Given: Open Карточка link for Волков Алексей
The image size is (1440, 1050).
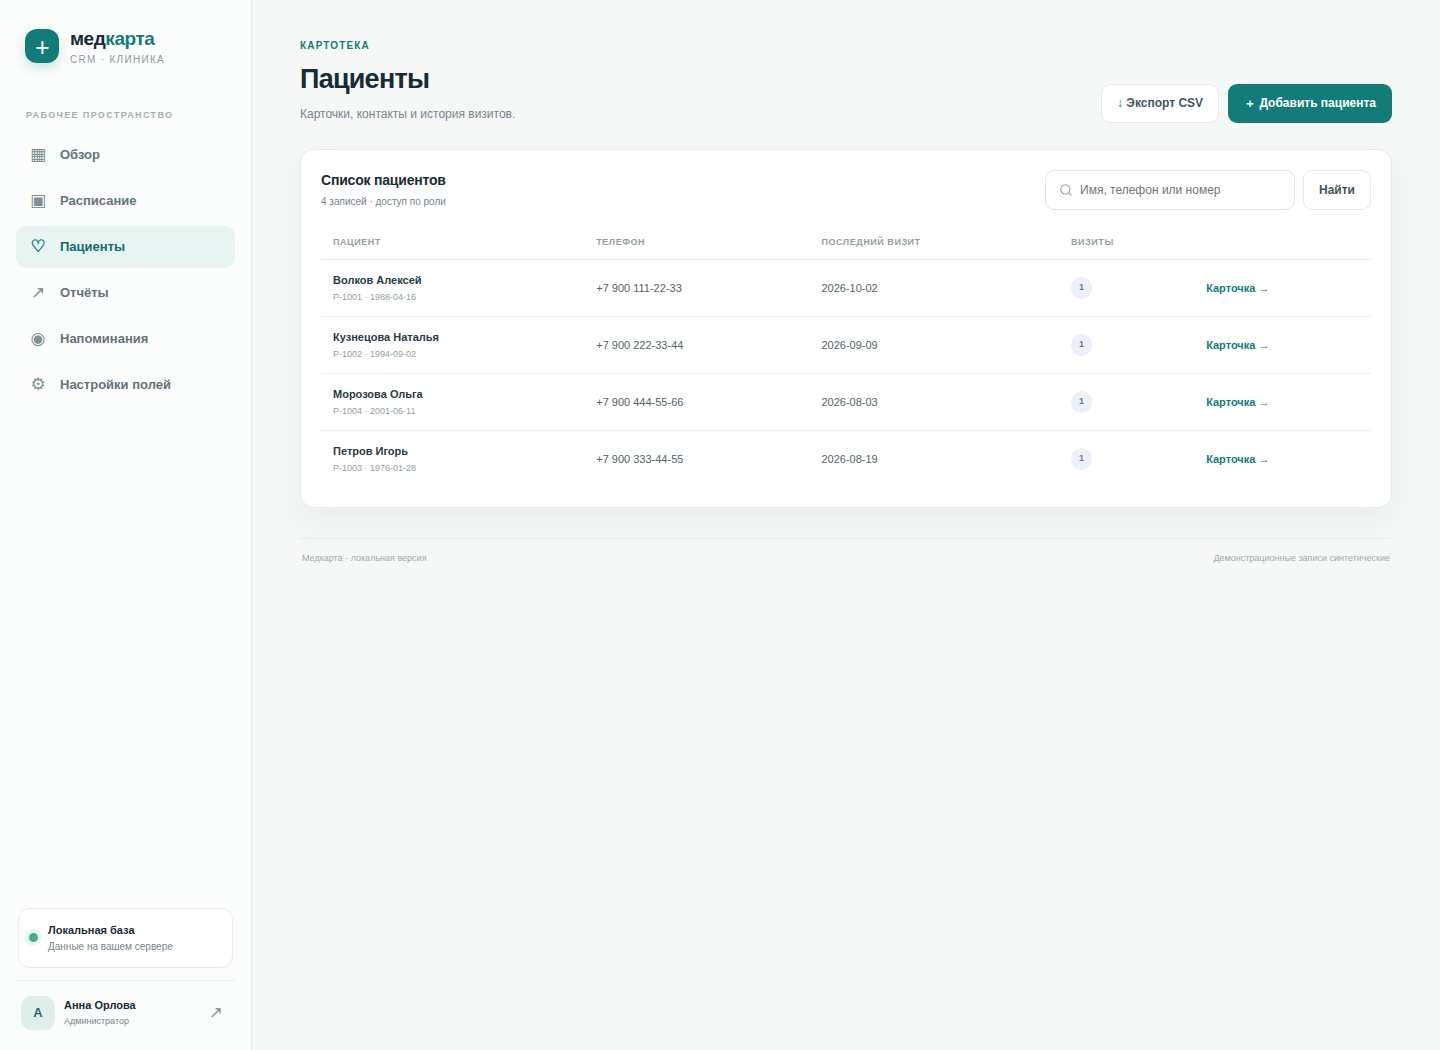Looking at the screenshot, I should click(x=1237, y=289).
